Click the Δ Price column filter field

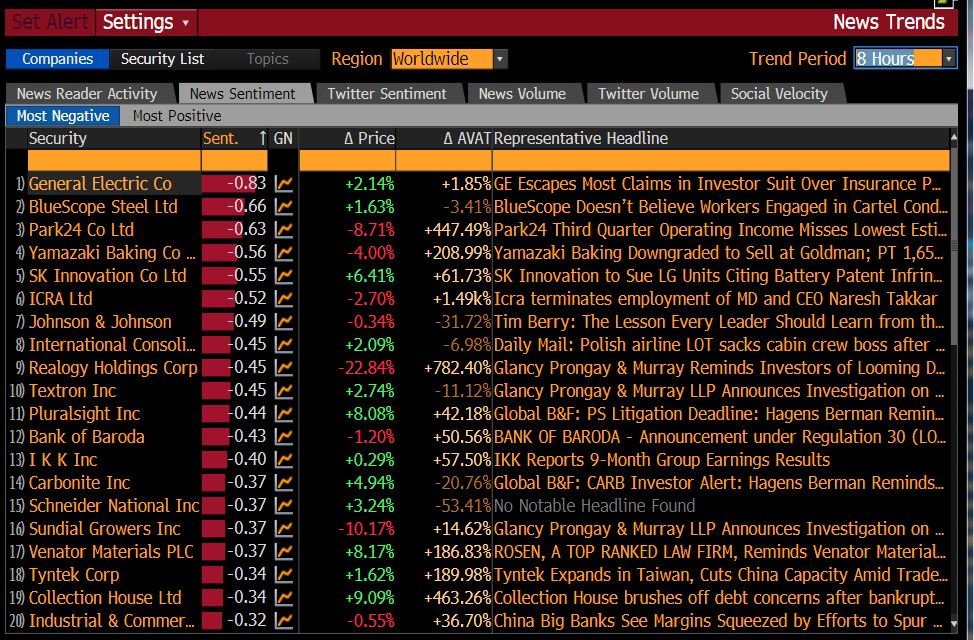point(347,161)
